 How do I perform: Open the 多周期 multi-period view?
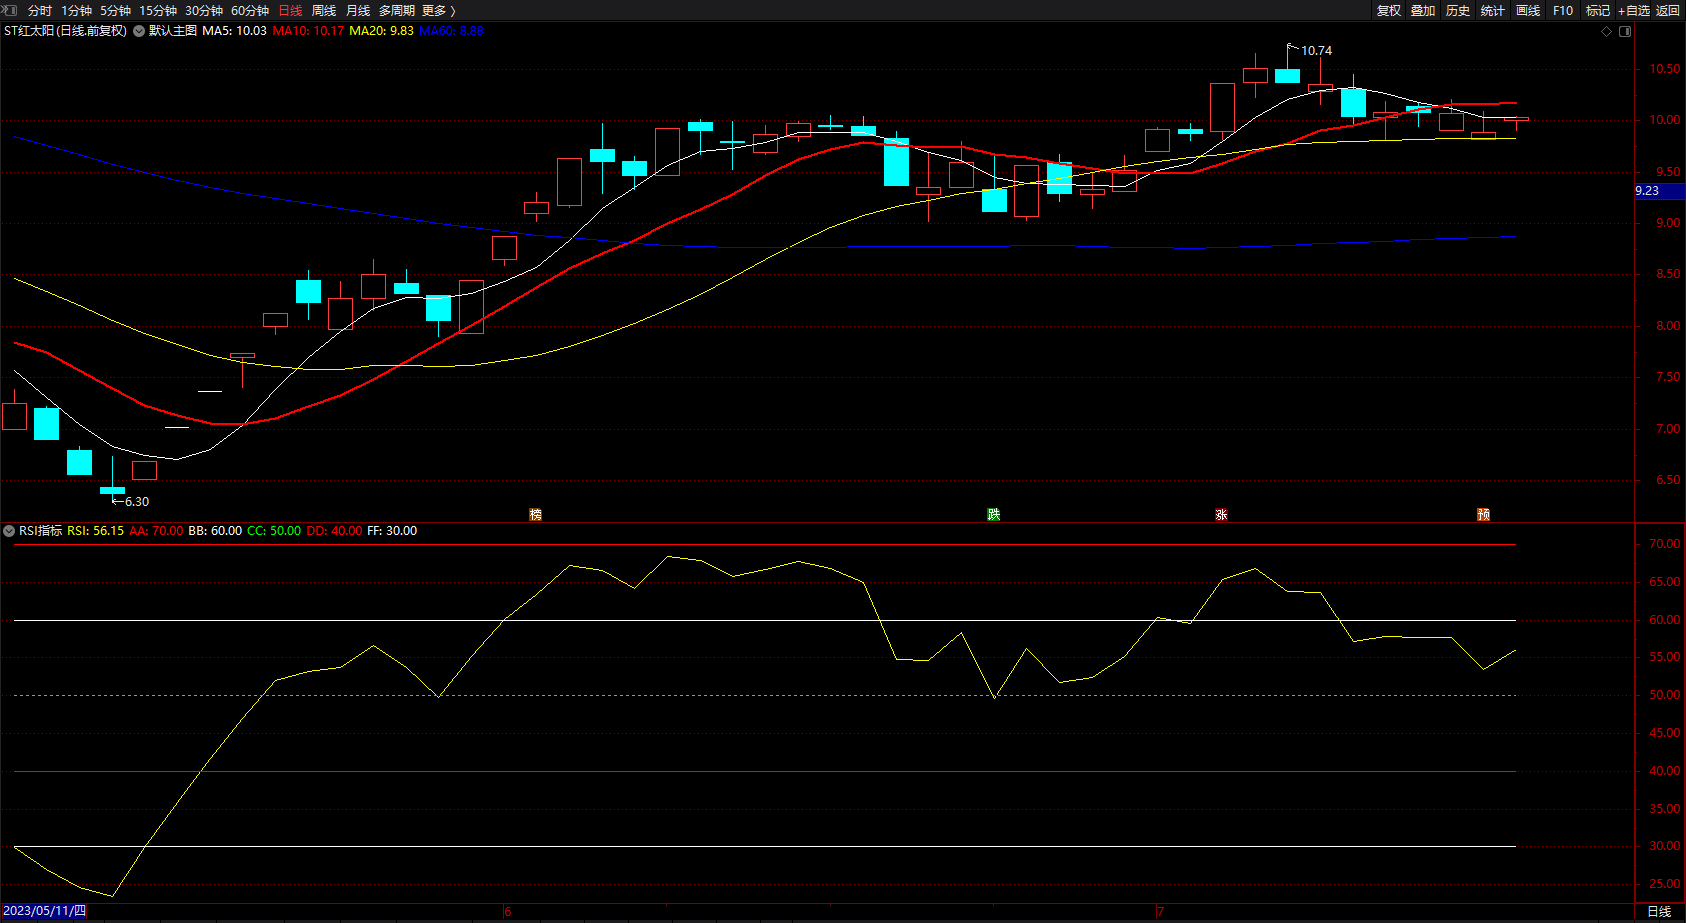(397, 11)
